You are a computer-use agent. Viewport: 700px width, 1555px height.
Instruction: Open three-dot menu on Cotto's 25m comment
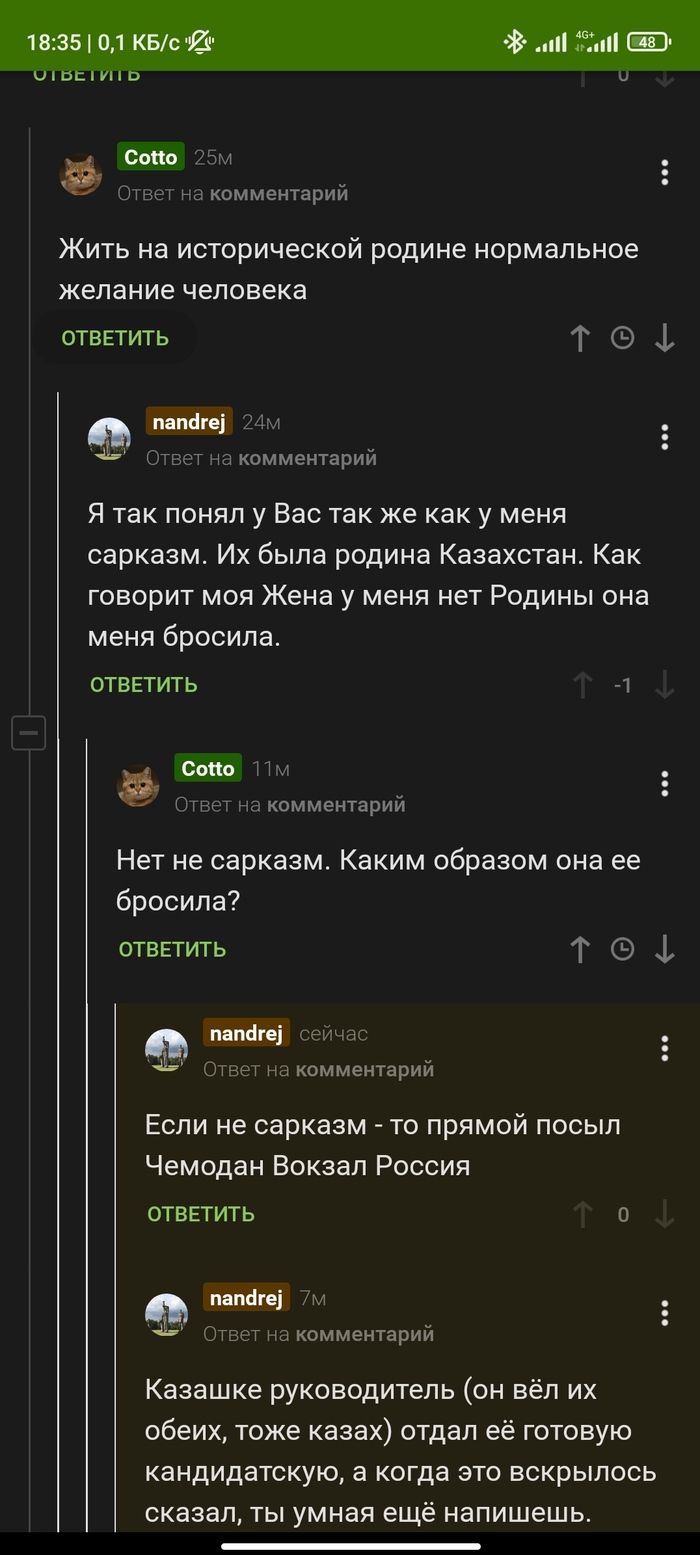665,173
